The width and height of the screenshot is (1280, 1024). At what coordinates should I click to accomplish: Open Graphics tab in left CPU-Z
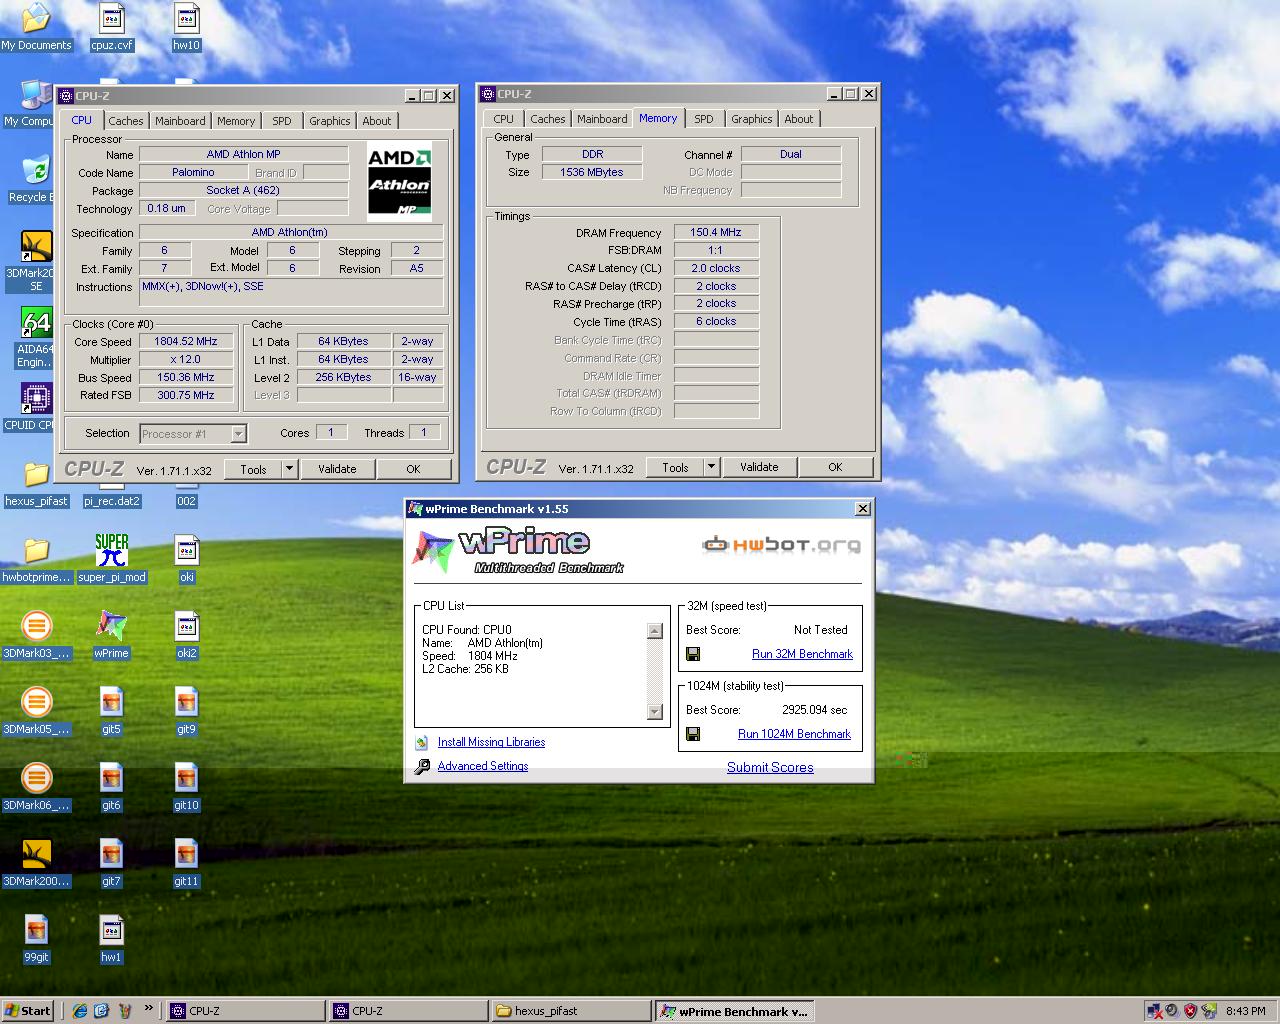(x=329, y=121)
